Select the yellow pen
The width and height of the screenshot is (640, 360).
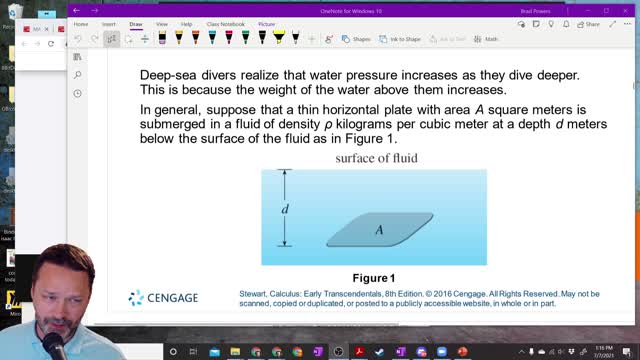(179, 38)
